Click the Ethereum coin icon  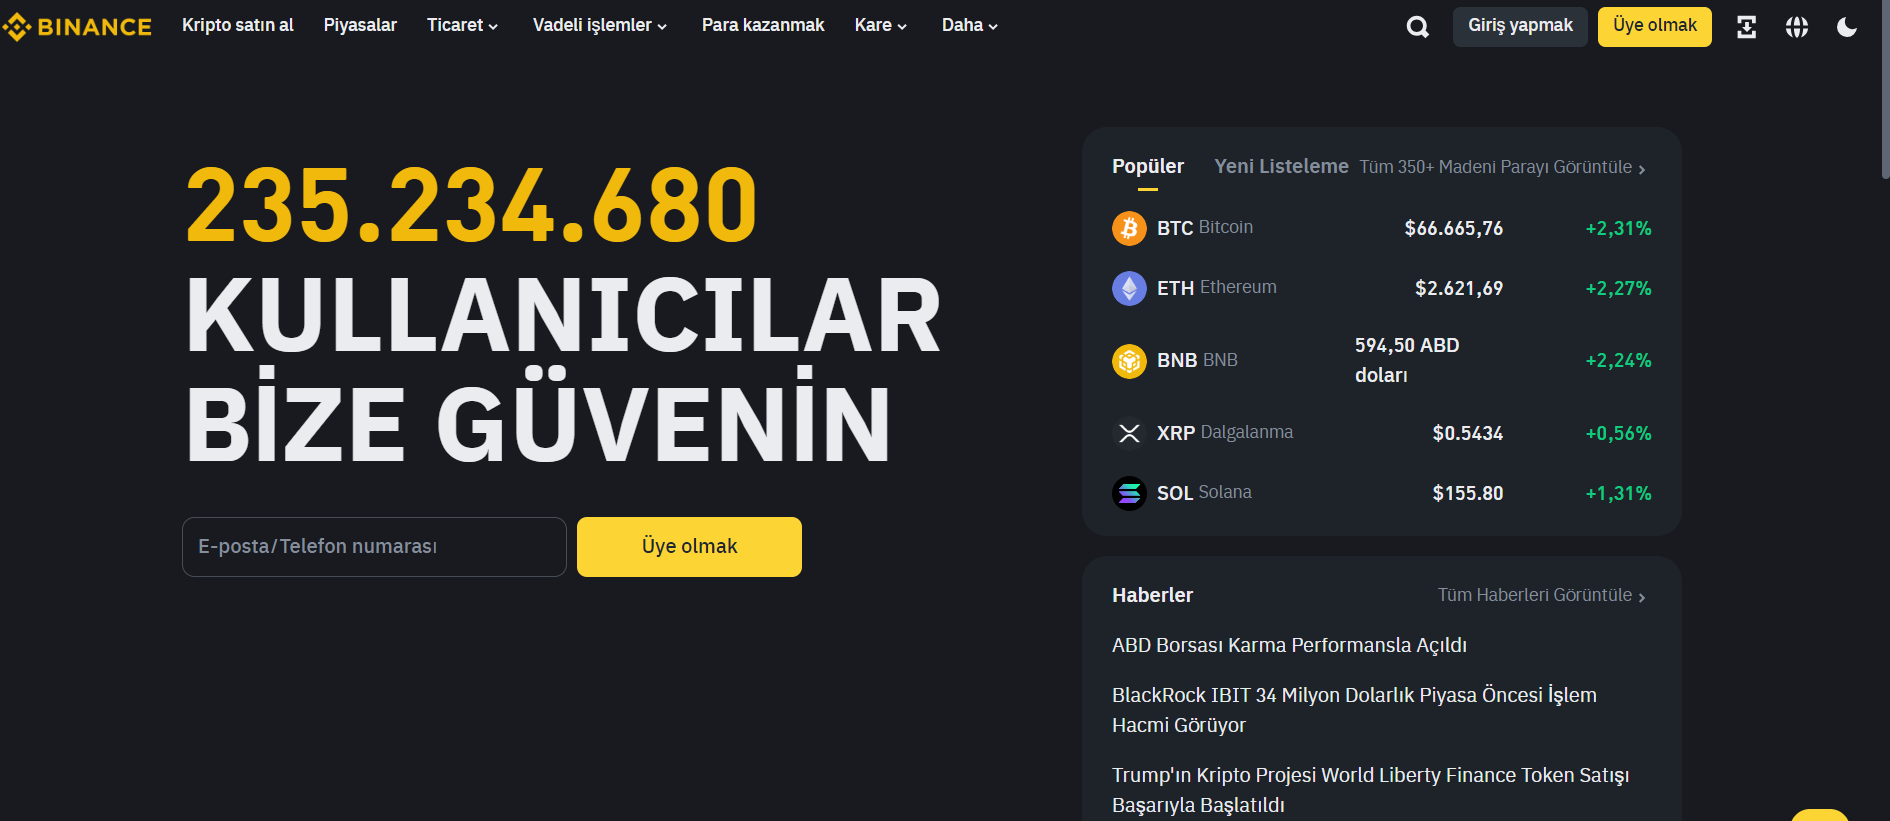1129,288
